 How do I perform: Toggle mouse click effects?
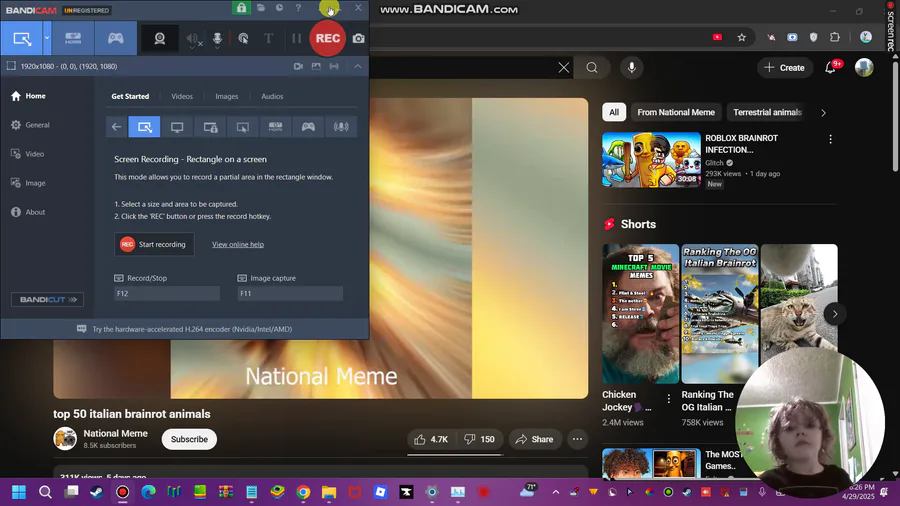[x=243, y=39]
